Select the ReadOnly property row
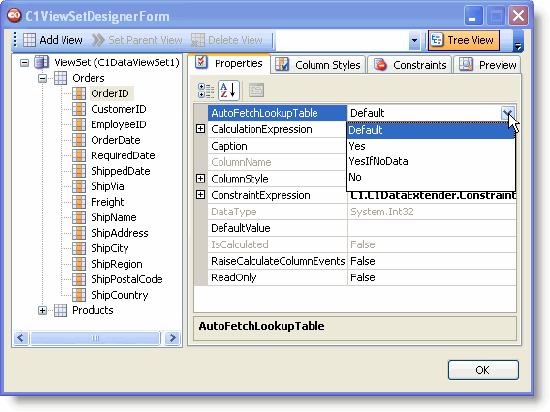Screen dimensions: 550x412 point(362,277)
